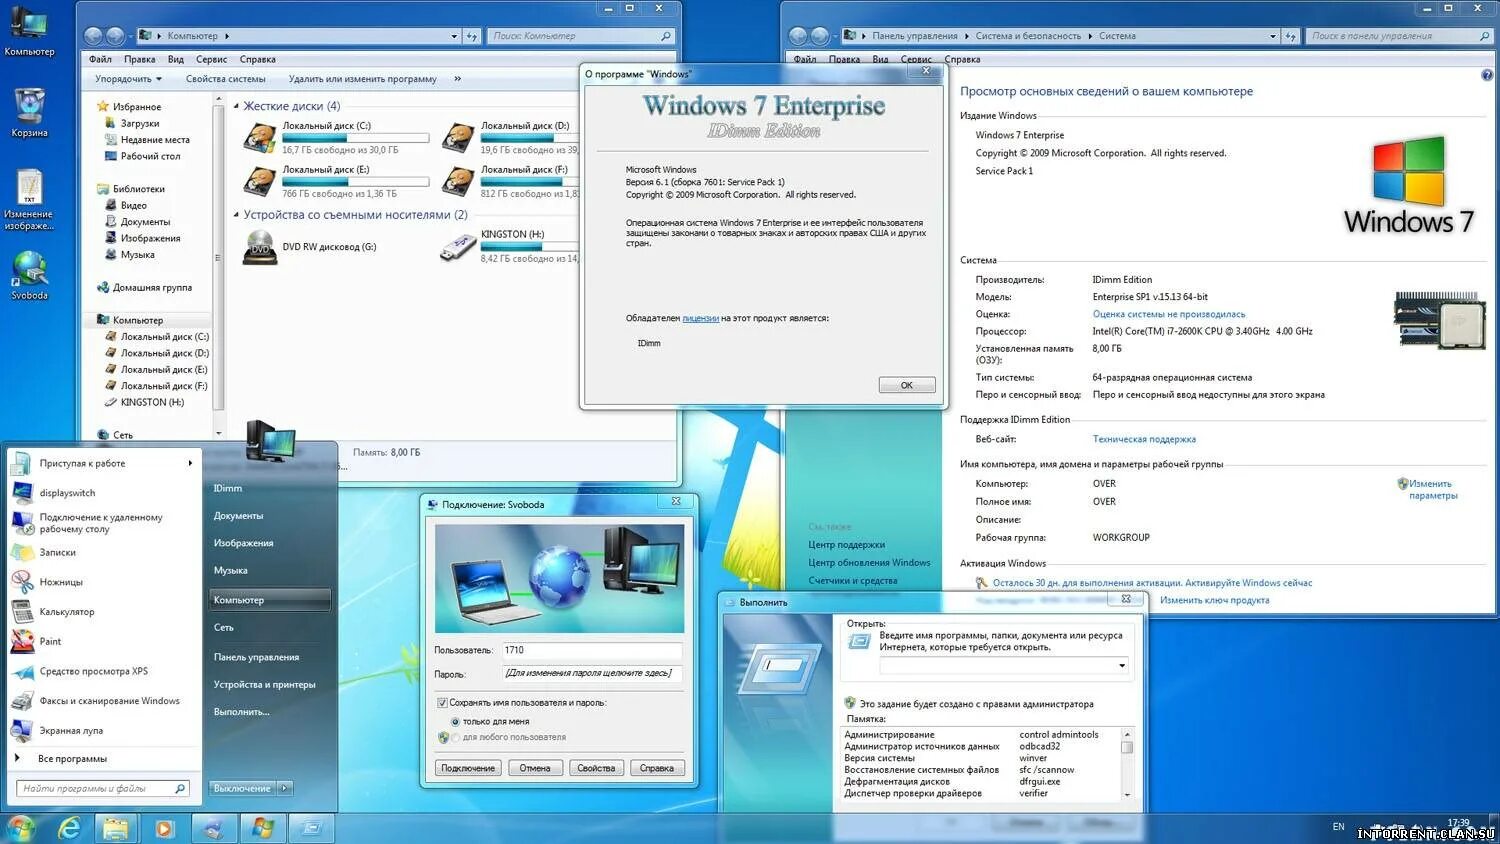Open the Компьютер desktop icon
Image resolution: width=1500 pixels, height=844 pixels.
click(x=29, y=31)
